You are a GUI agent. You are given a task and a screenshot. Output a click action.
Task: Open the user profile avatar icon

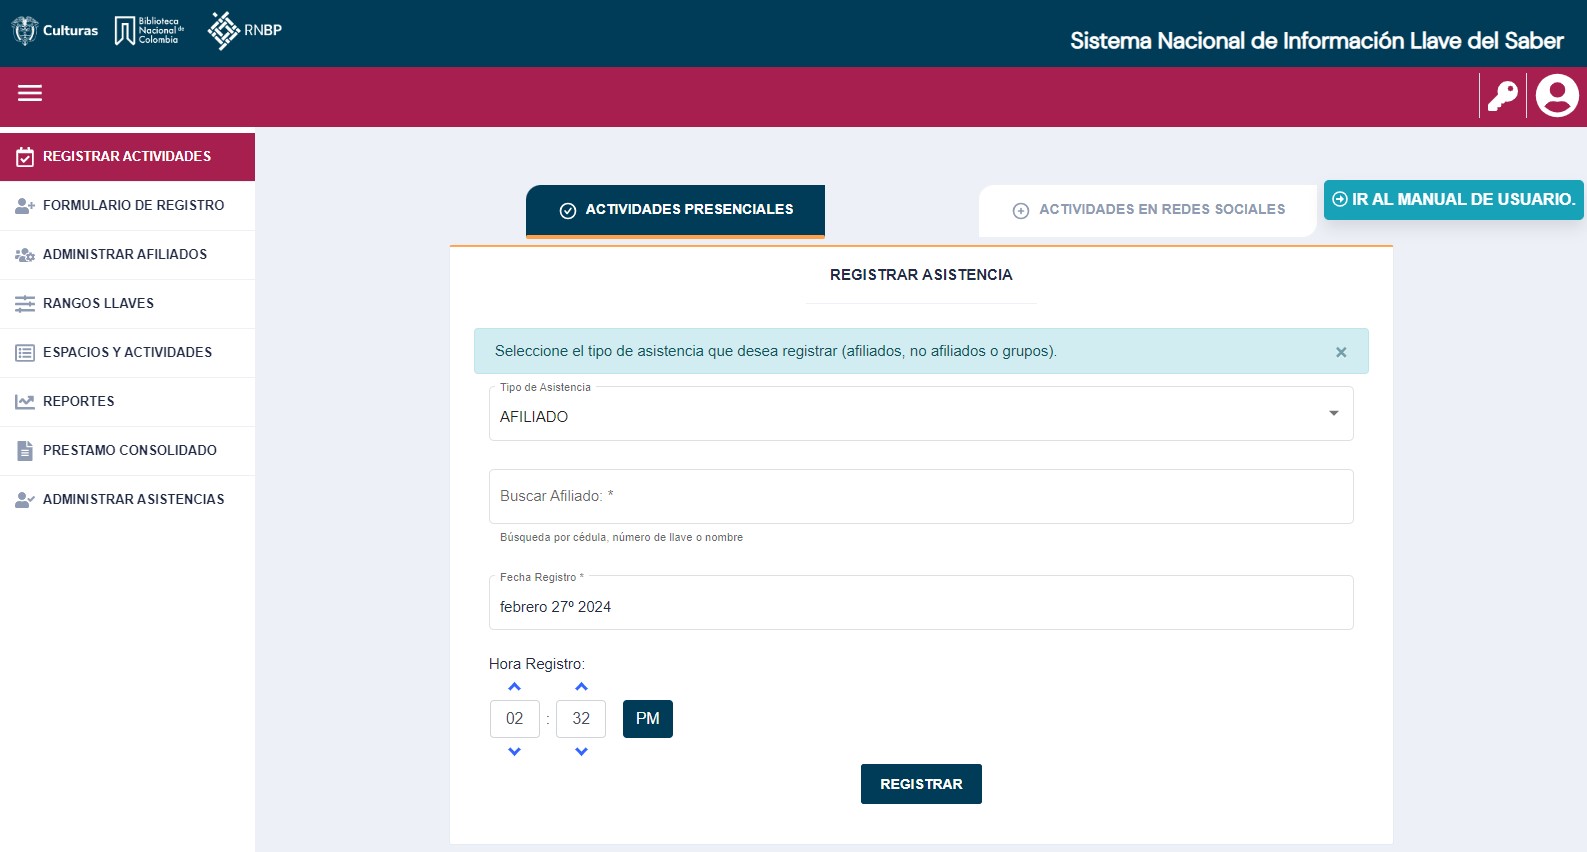tap(1557, 96)
